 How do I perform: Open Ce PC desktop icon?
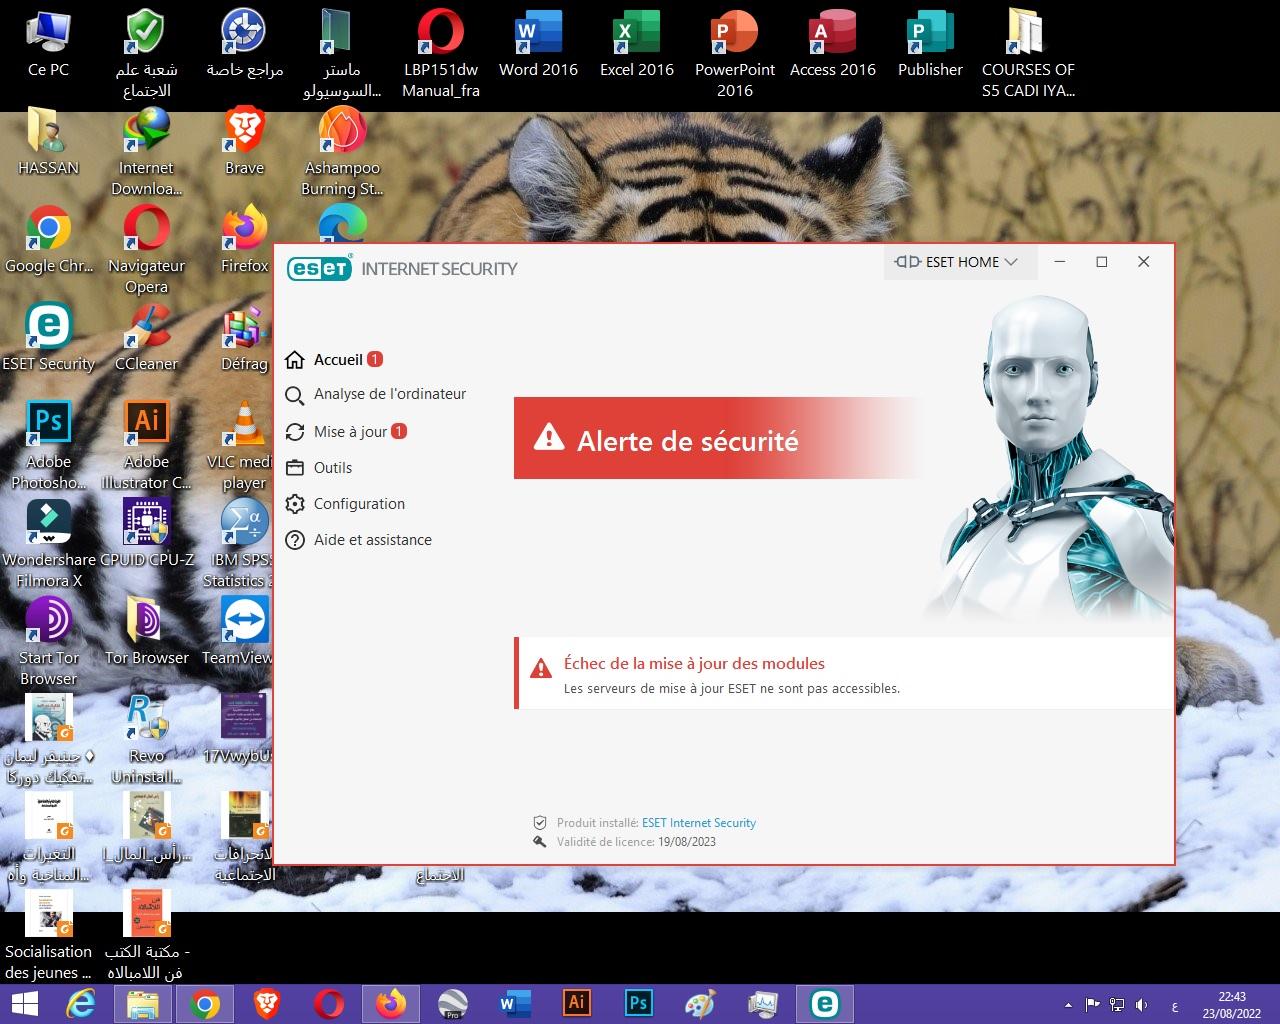48,43
